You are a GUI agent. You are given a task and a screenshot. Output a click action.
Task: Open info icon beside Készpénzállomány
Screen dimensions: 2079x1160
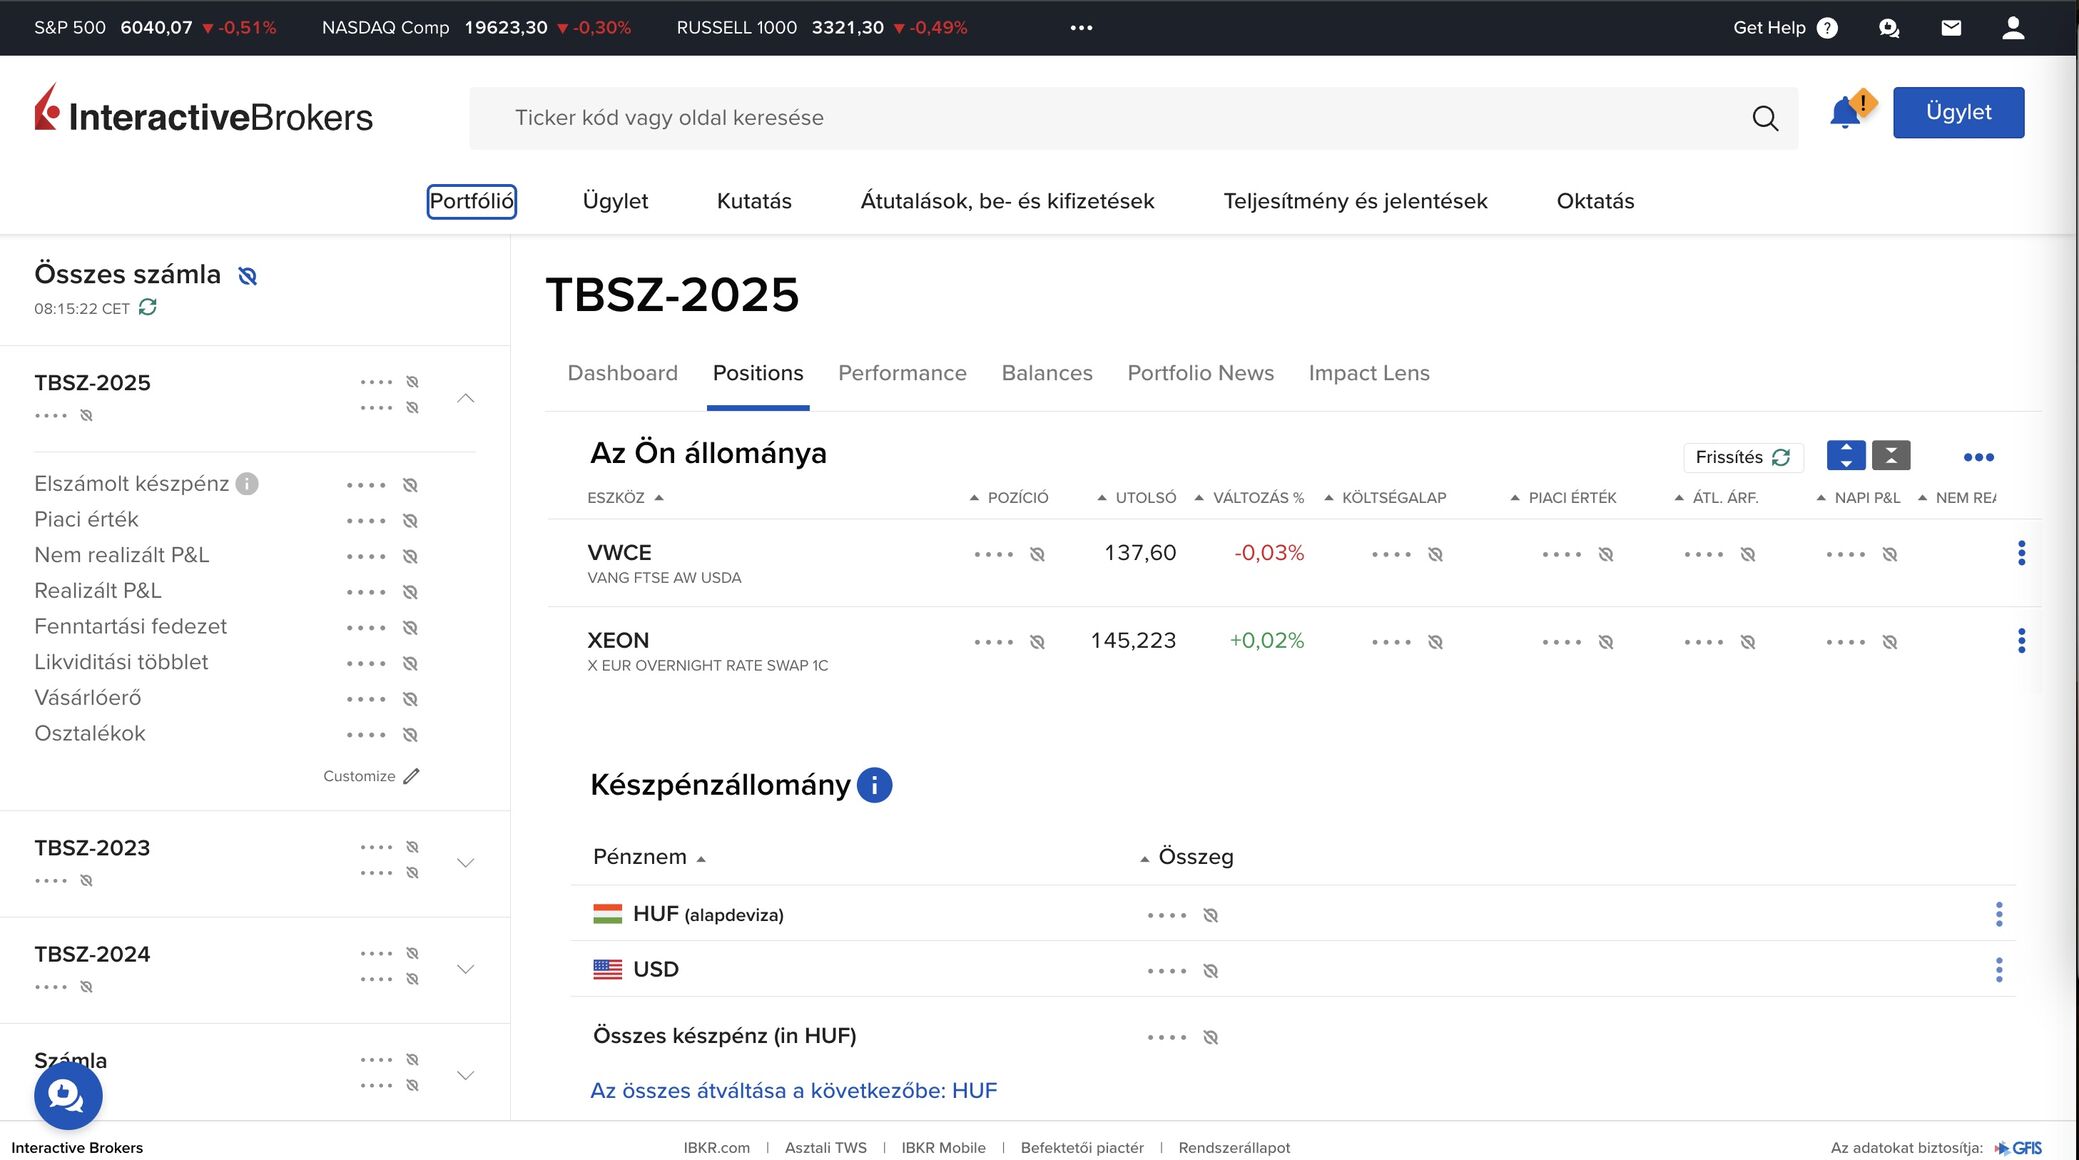(x=874, y=785)
